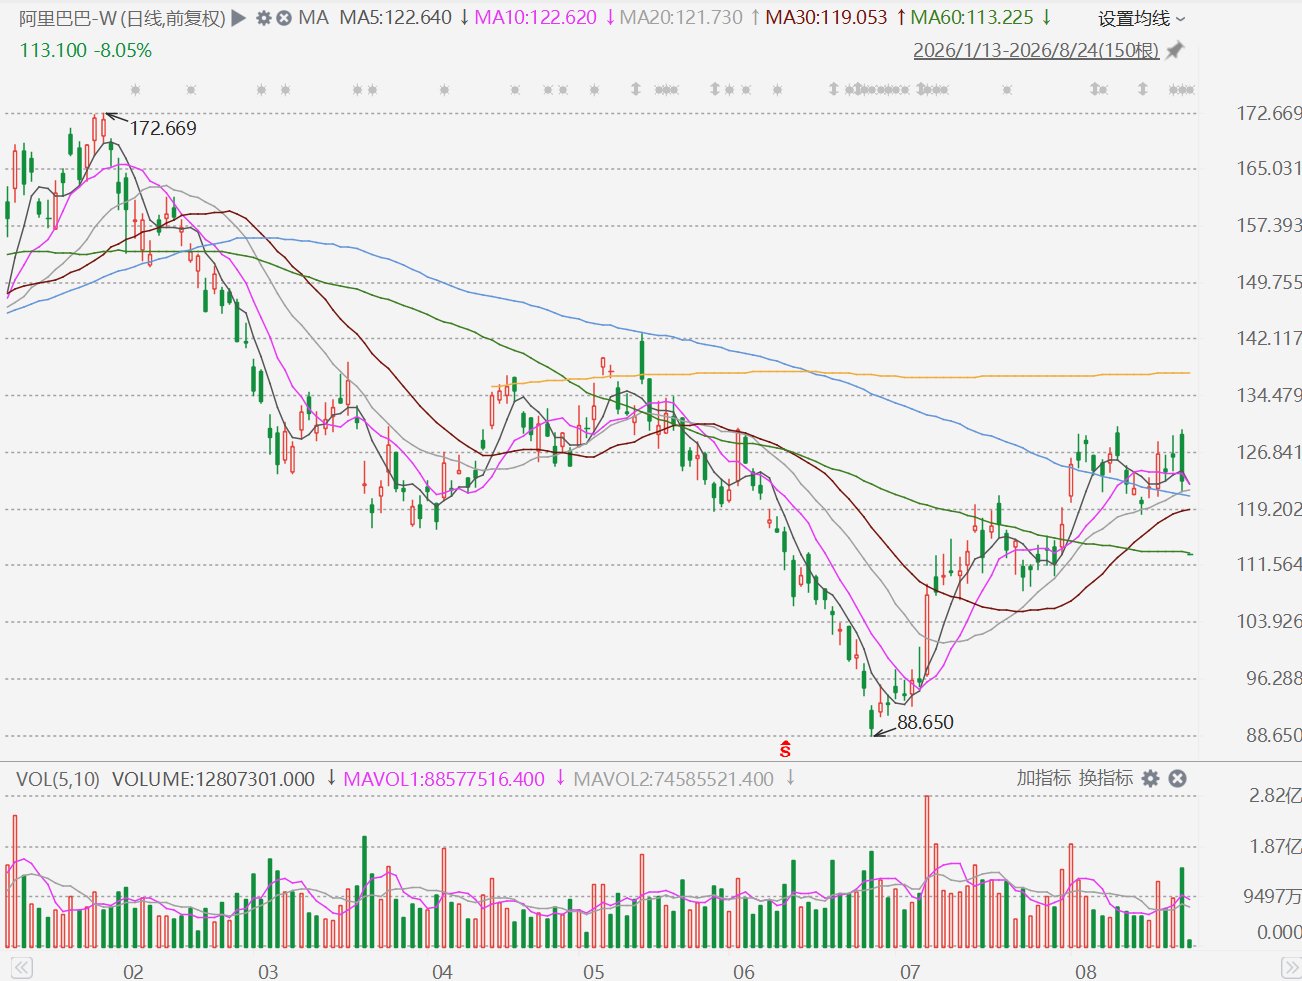This screenshot has height=981, width=1302.
Task: Click the 换指标 button
Action: [x=1106, y=778]
